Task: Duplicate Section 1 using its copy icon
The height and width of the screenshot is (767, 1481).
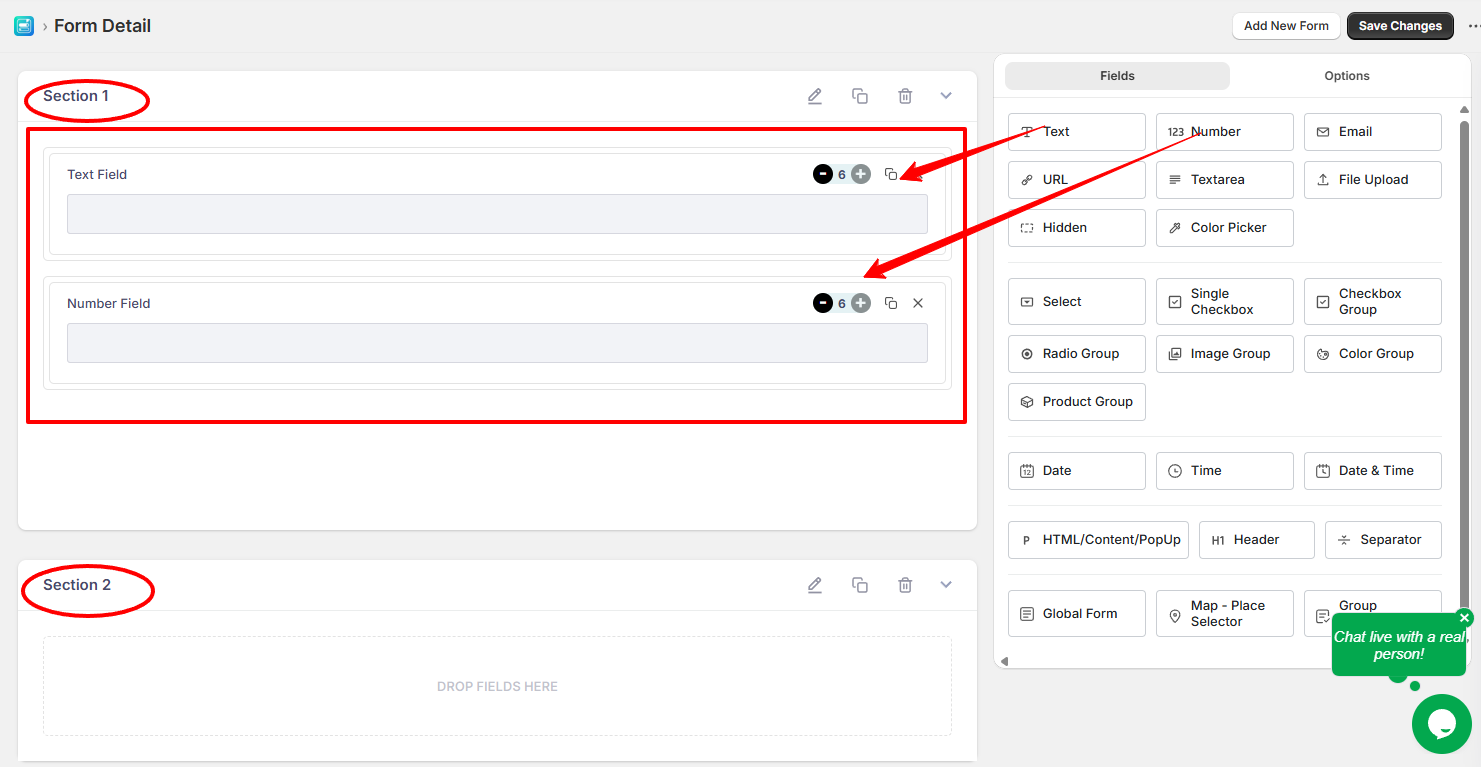Action: tap(859, 96)
